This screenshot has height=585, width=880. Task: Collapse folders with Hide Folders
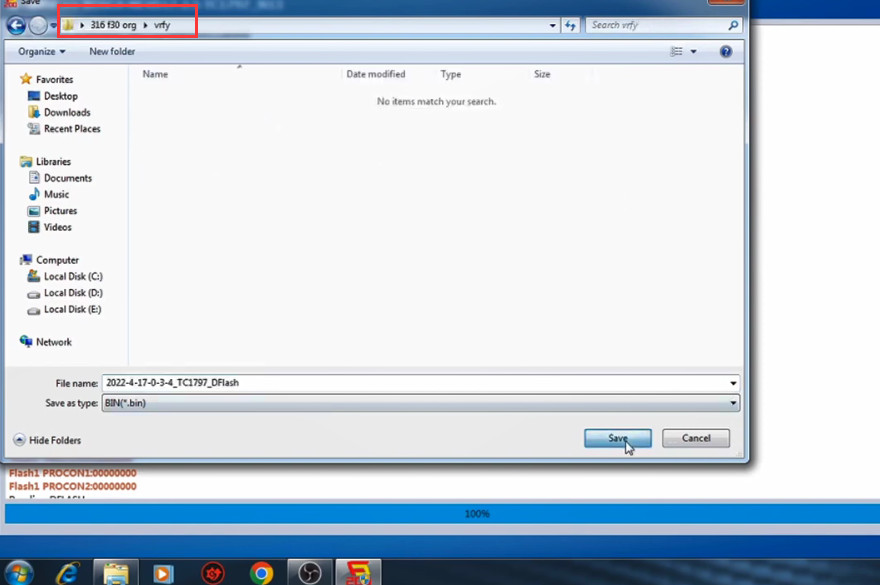point(47,440)
